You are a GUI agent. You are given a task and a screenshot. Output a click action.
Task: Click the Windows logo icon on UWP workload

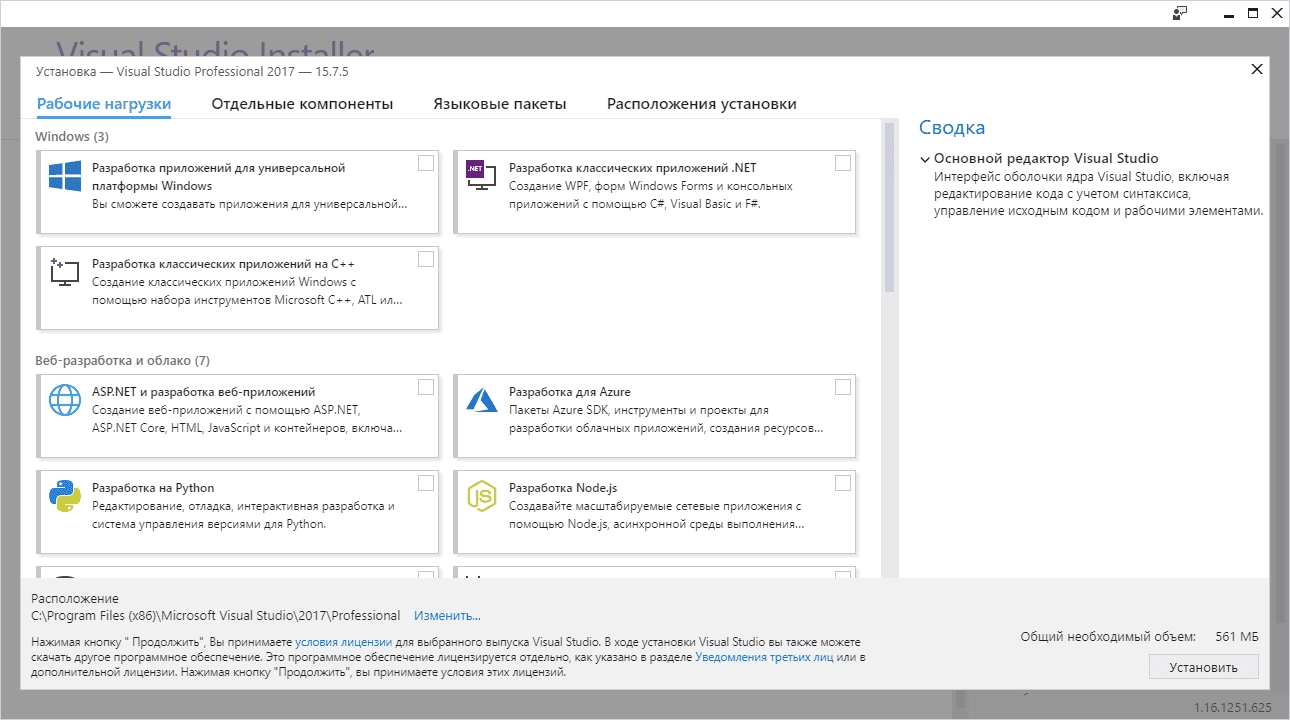[65, 176]
